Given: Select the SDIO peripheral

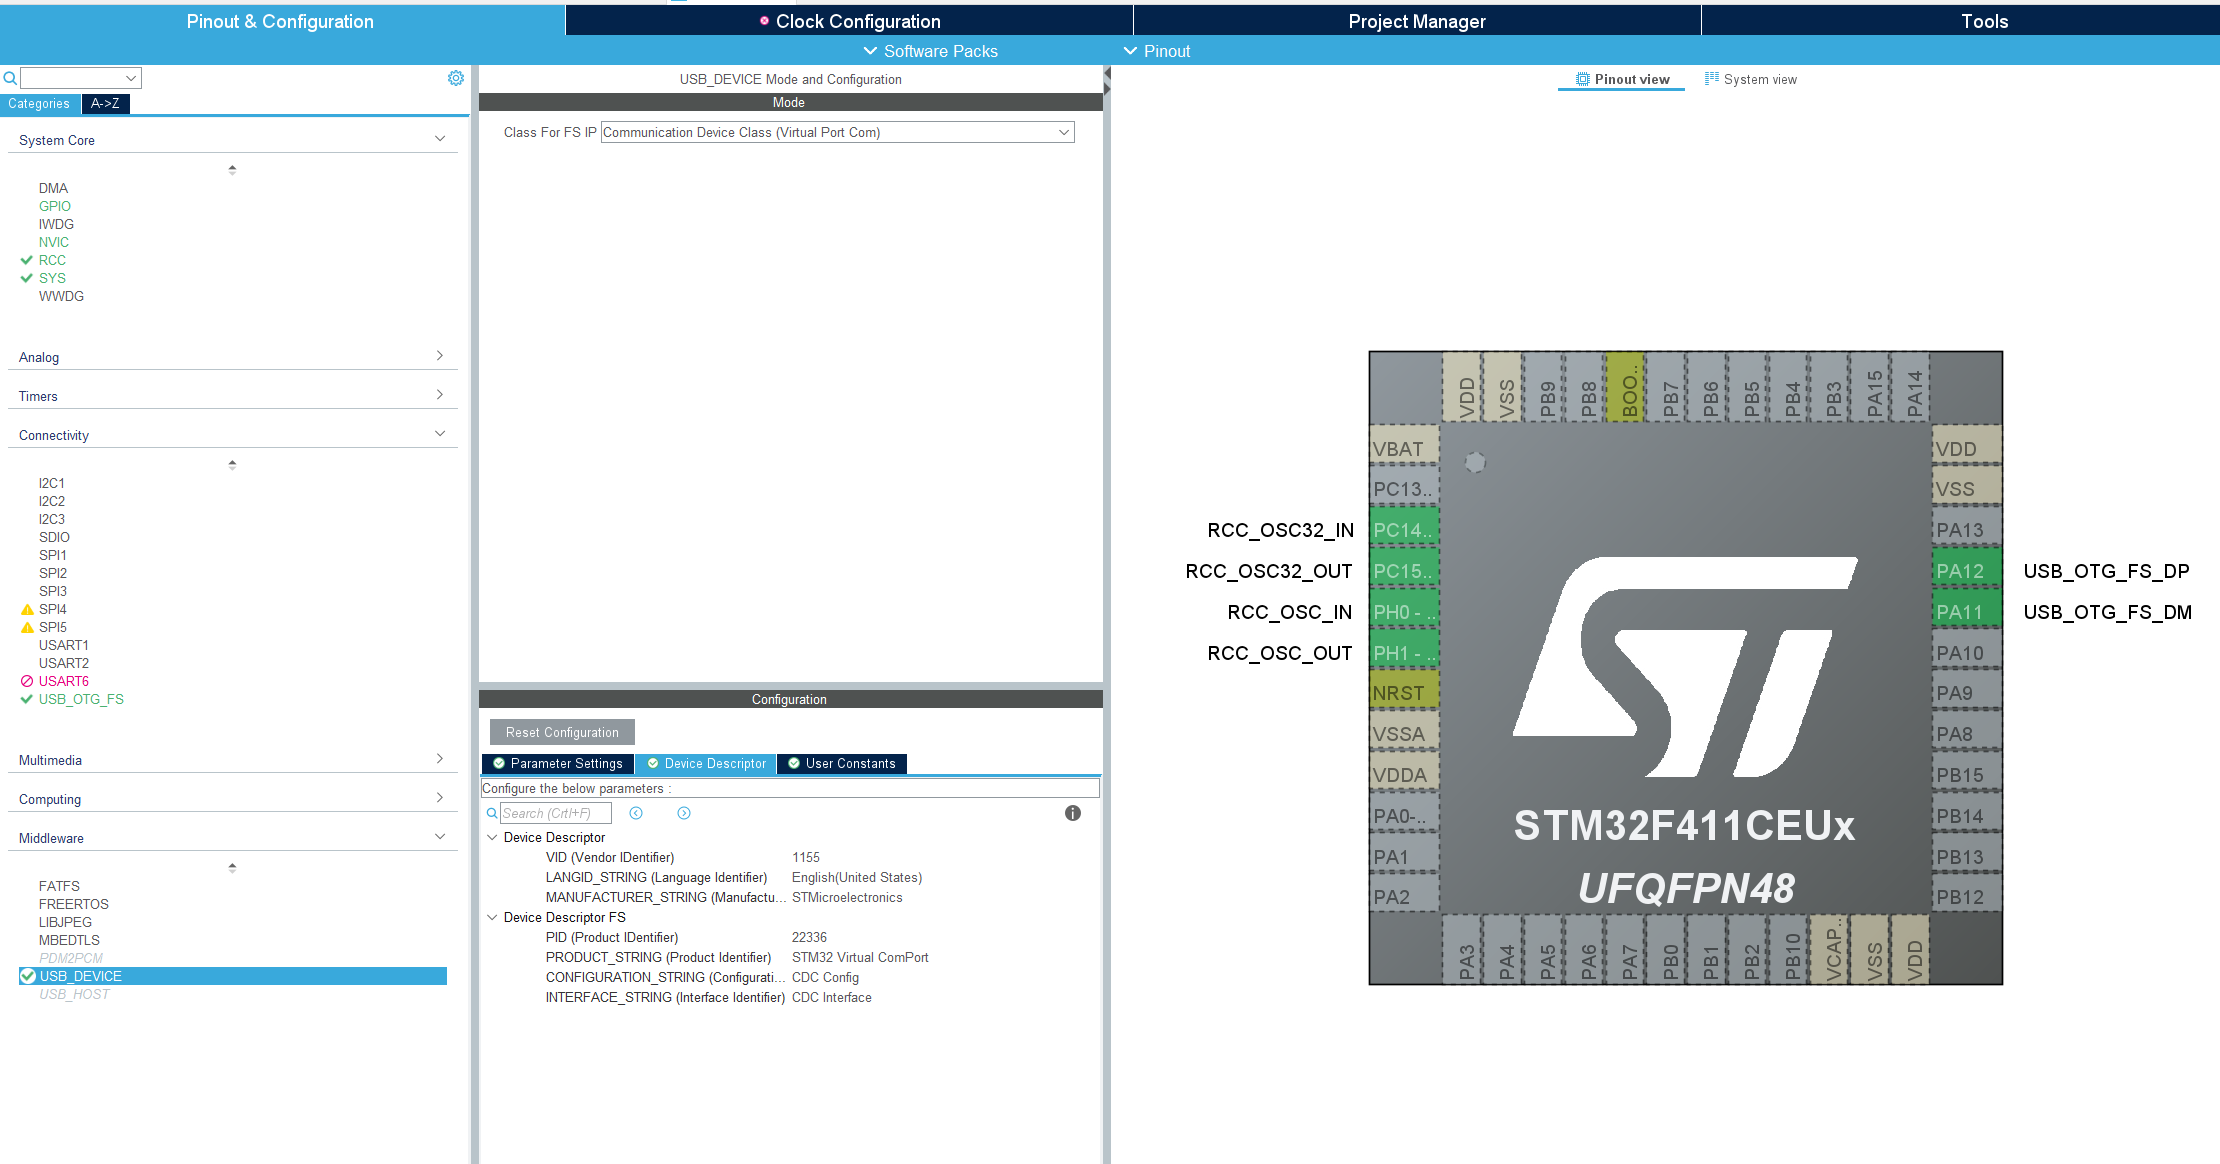Looking at the screenshot, I should pos(54,537).
